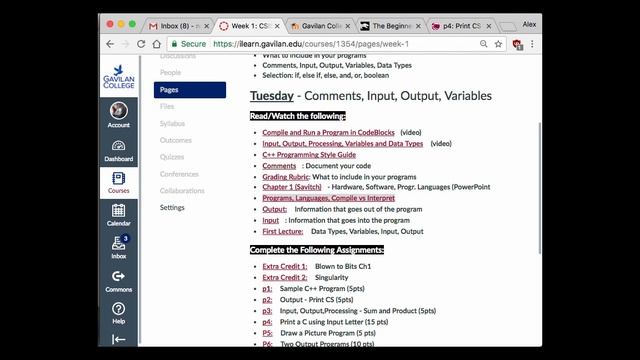Open Extra Credit 2: link
Viewport: 640px width, 360px height.
pyautogui.click(x=285, y=278)
